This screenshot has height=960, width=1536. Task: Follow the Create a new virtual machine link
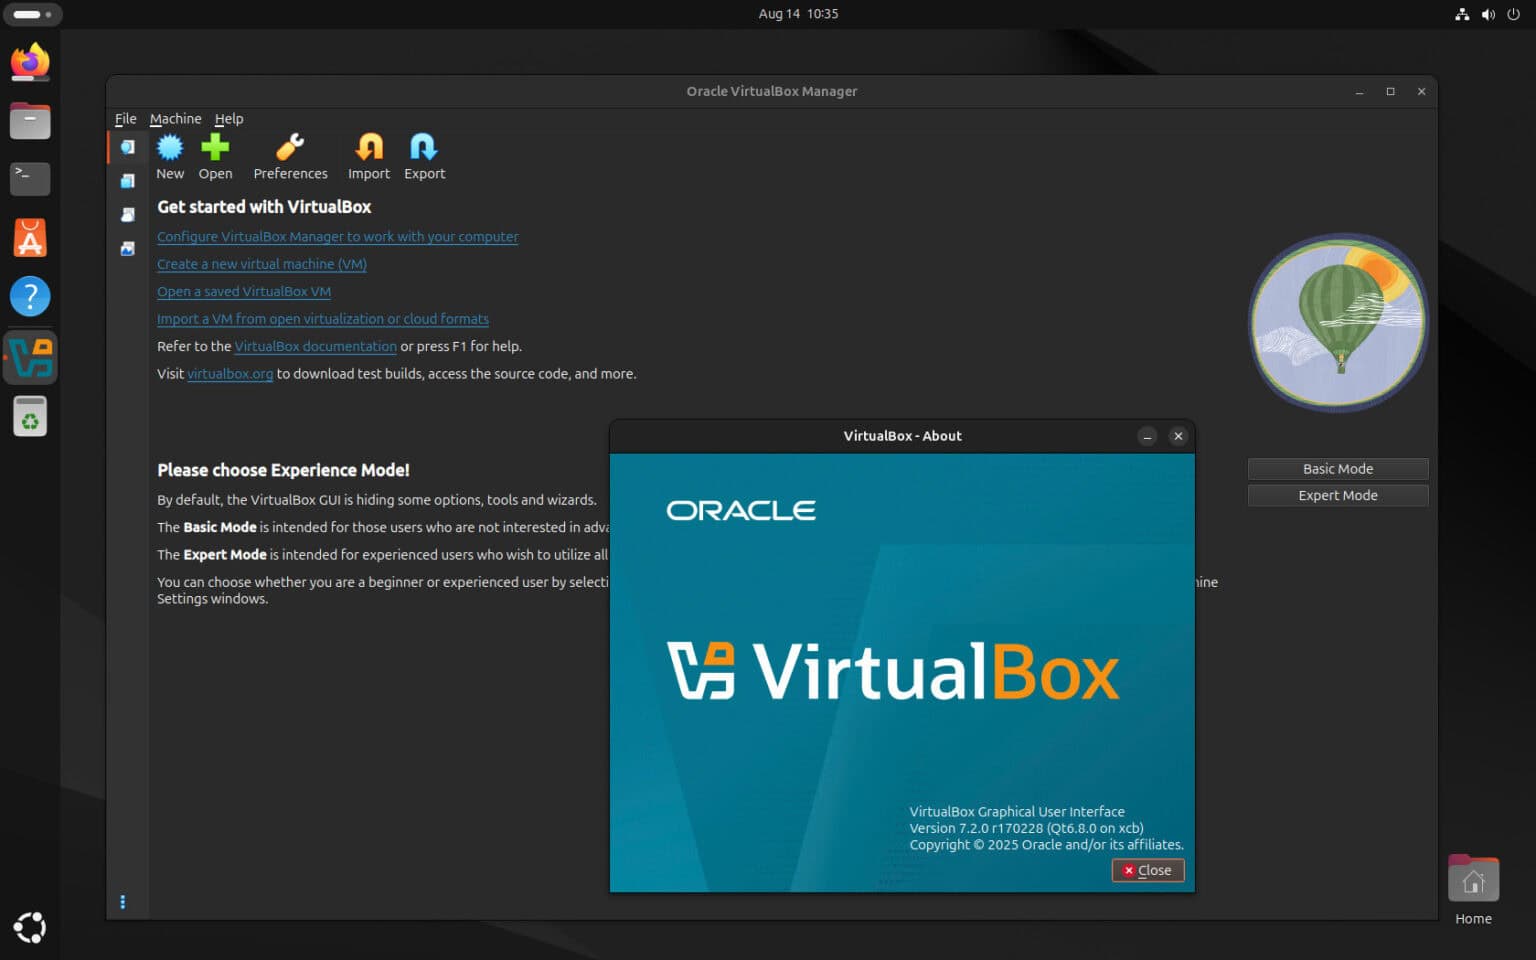click(x=261, y=264)
